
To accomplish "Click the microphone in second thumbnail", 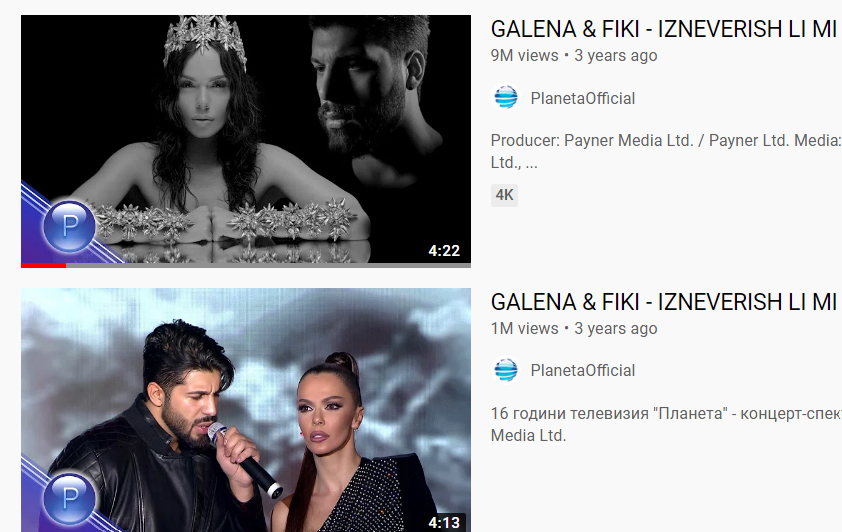I will [245, 460].
